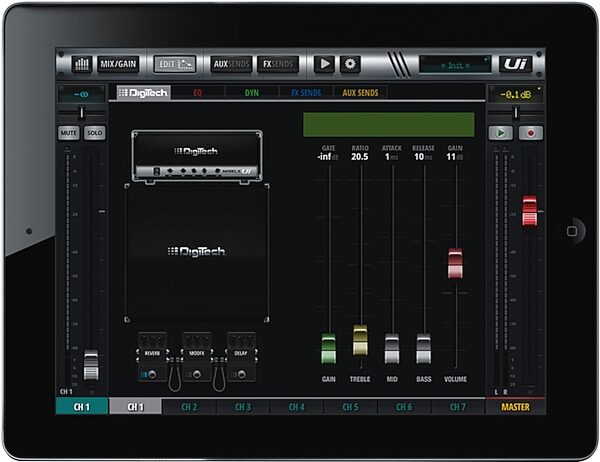Image resolution: width=600 pixels, height=462 pixels.
Task: Select the MASTER channel tab
Action: 515,406
